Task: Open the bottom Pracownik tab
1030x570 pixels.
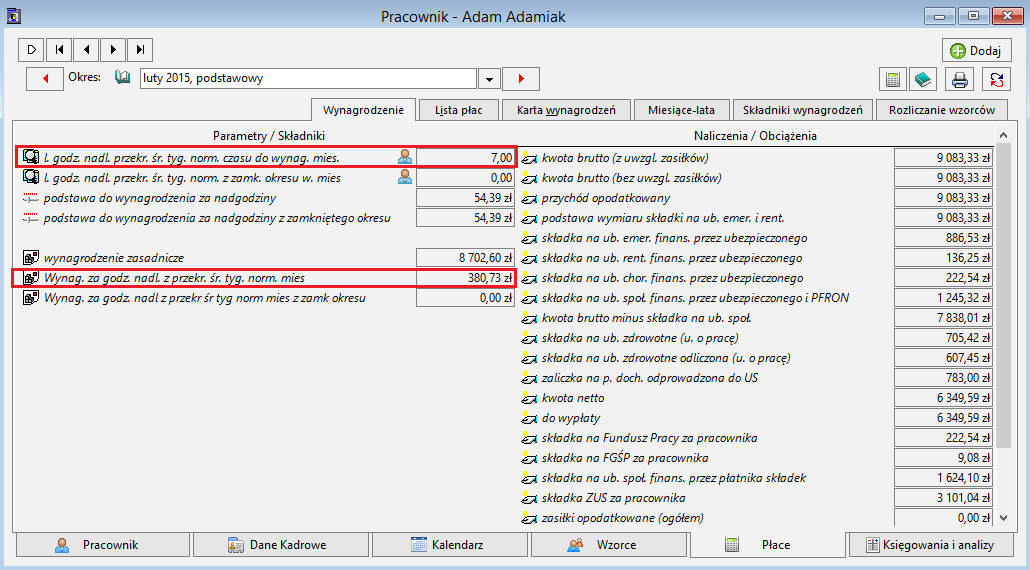Action: click(x=102, y=544)
